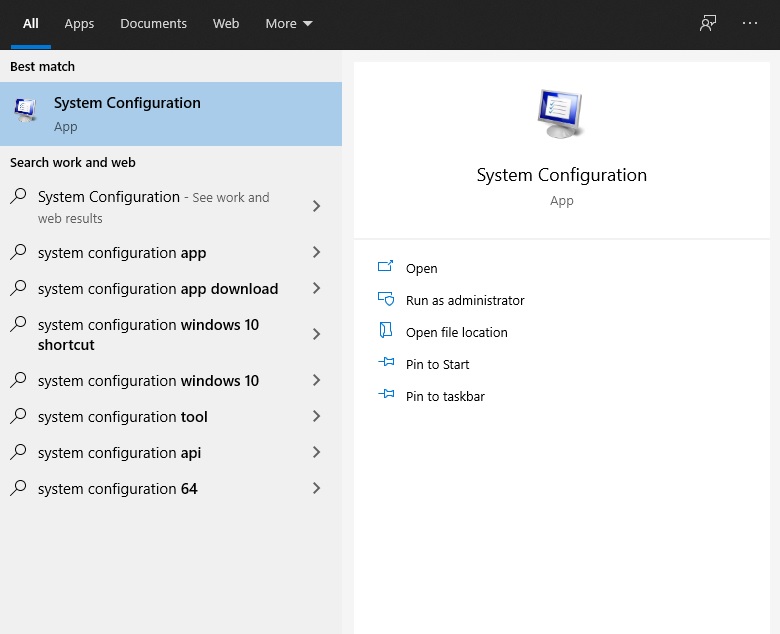The image size is (780, 634).
Task: Open the More dropdown menu
Action: coord(289,23)
